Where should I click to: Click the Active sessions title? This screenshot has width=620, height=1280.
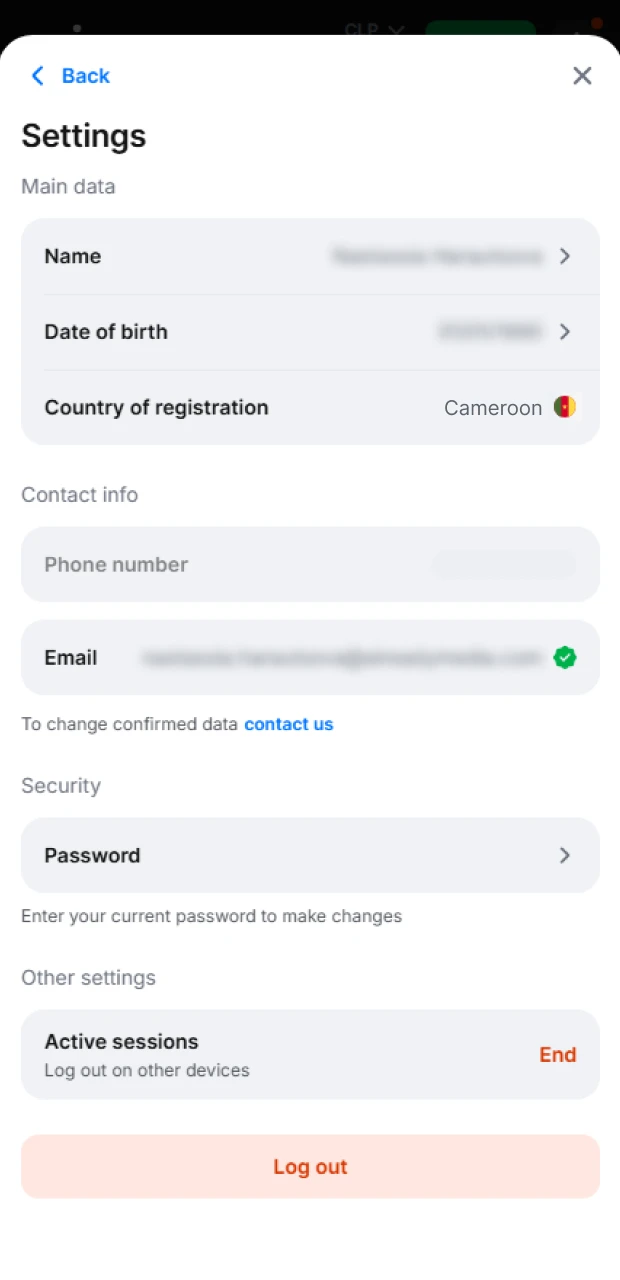tap(121, 1041)
